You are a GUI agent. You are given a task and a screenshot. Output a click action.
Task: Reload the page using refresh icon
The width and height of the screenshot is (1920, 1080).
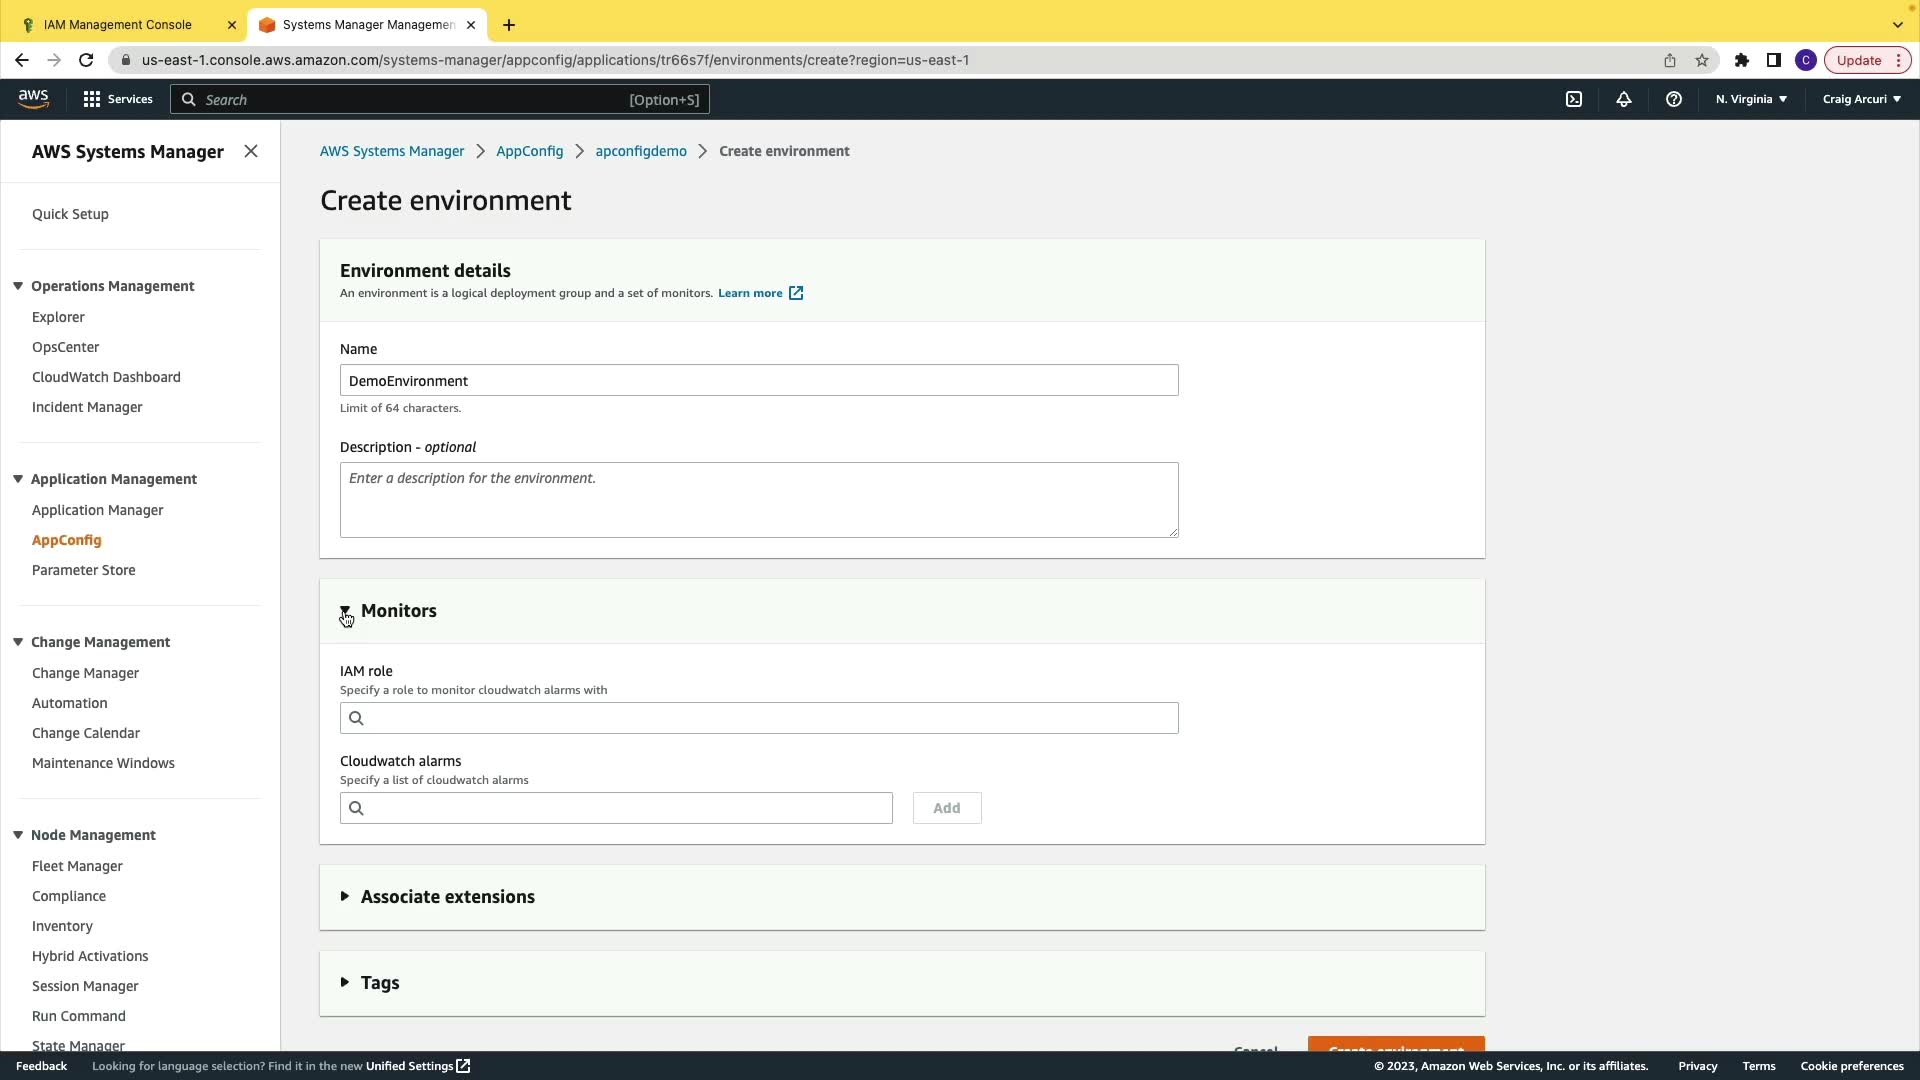86,60
